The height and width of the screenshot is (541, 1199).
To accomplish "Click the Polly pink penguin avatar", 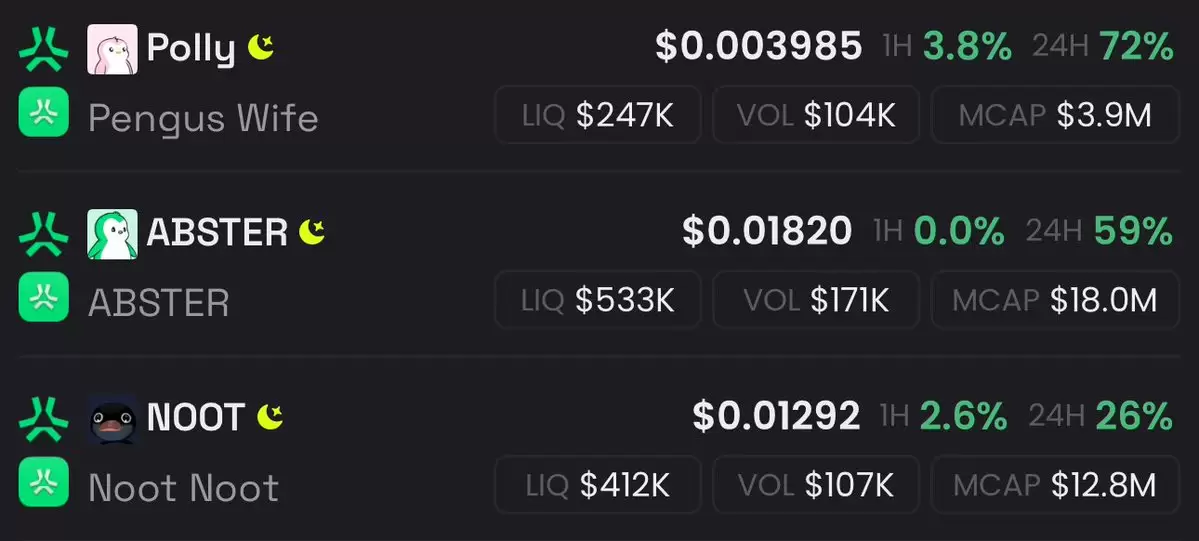I will pyautogui.click(x=112, y=50).
